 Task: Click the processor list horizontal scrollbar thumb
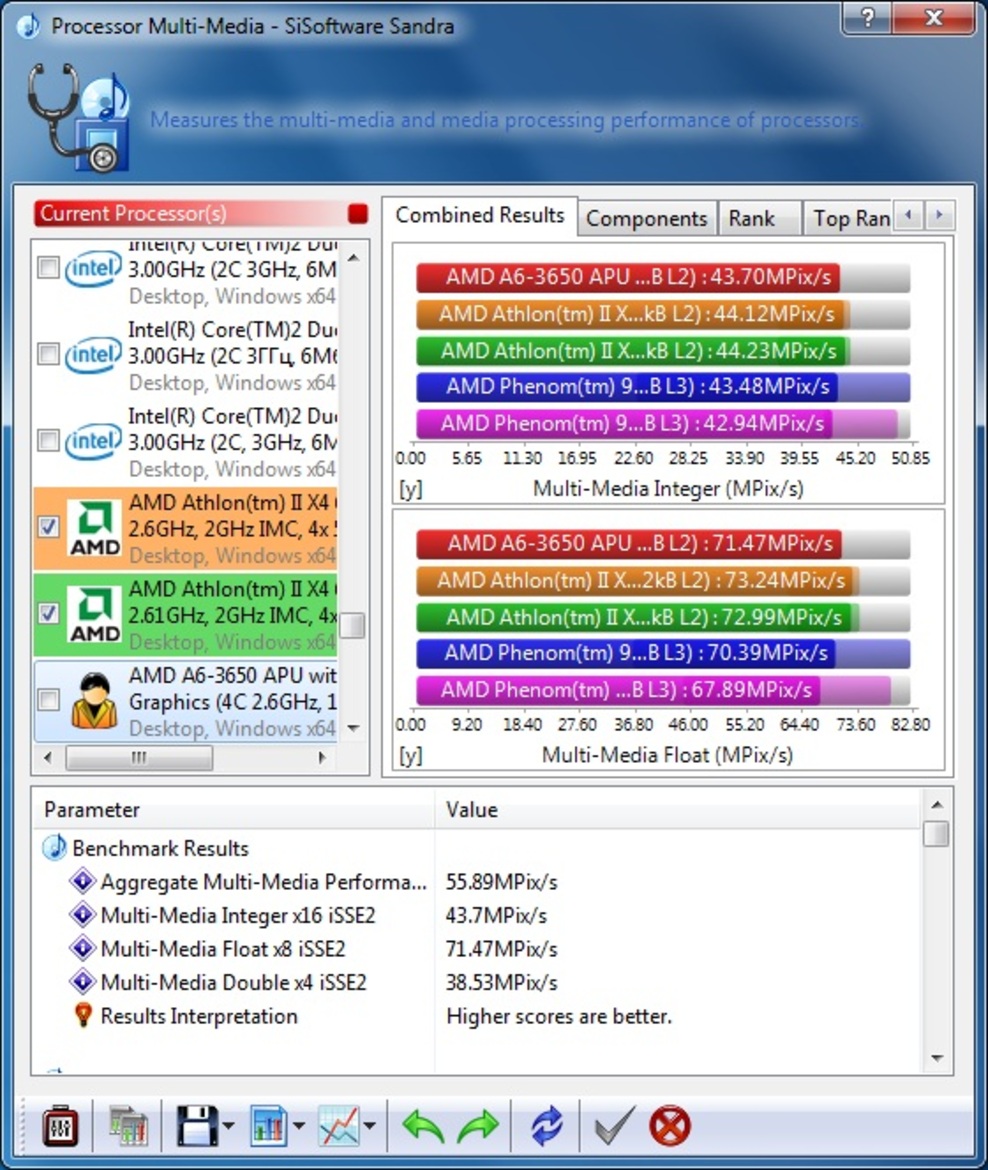[x=139, y=758]
